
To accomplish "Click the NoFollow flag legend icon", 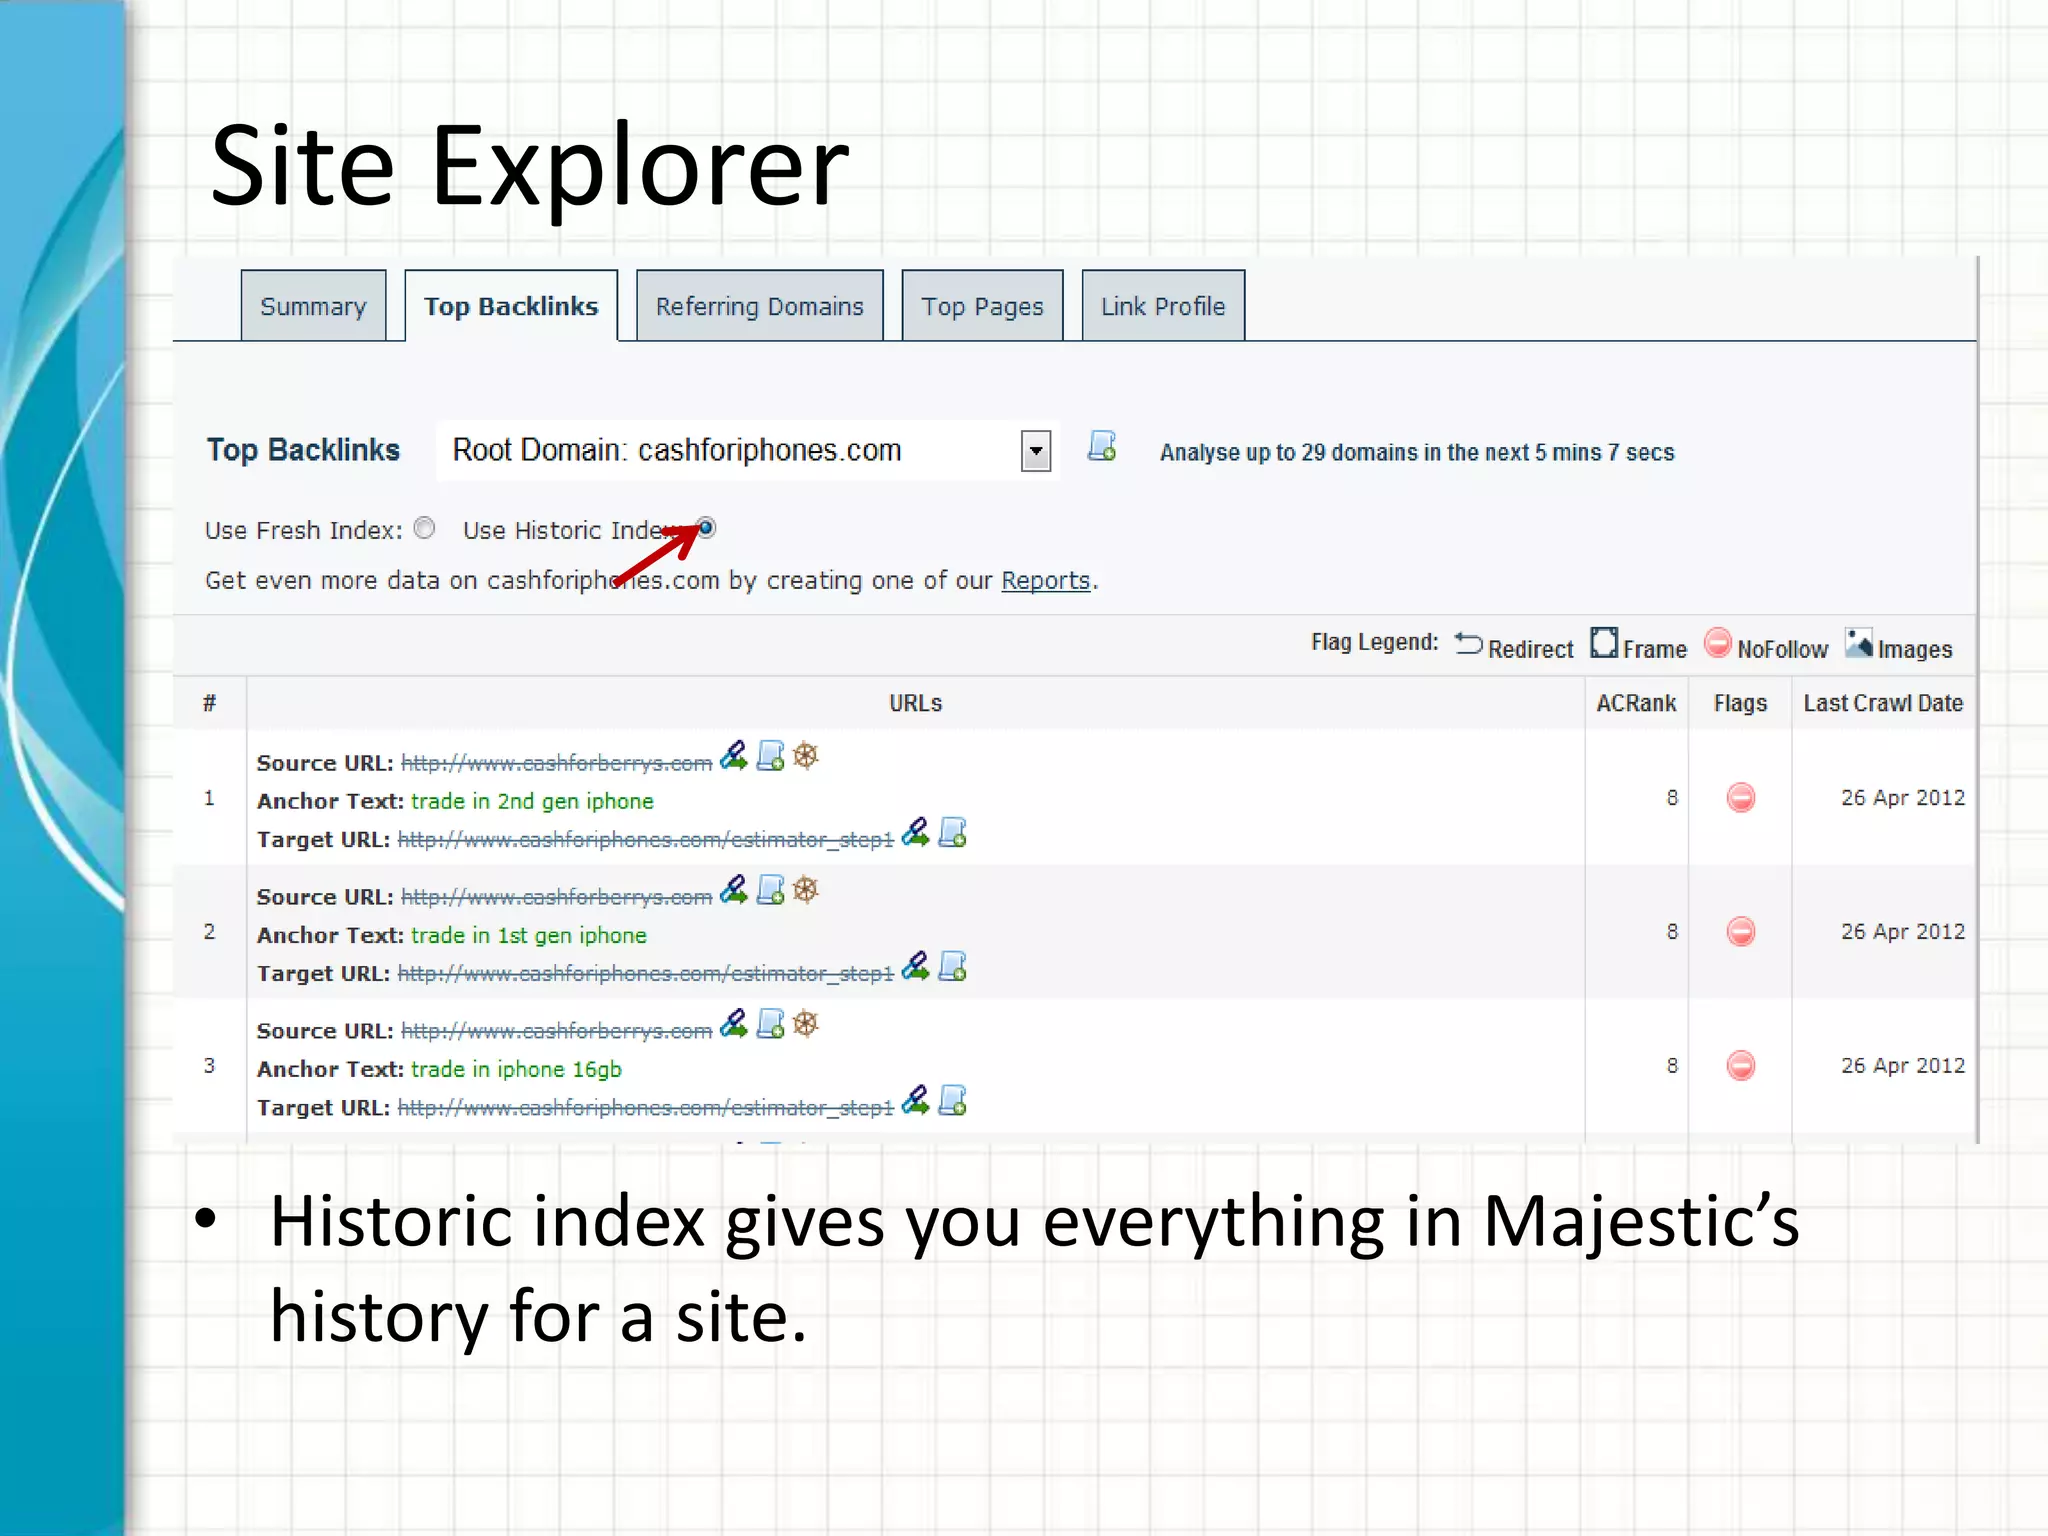I will (x=1718, y=643).
